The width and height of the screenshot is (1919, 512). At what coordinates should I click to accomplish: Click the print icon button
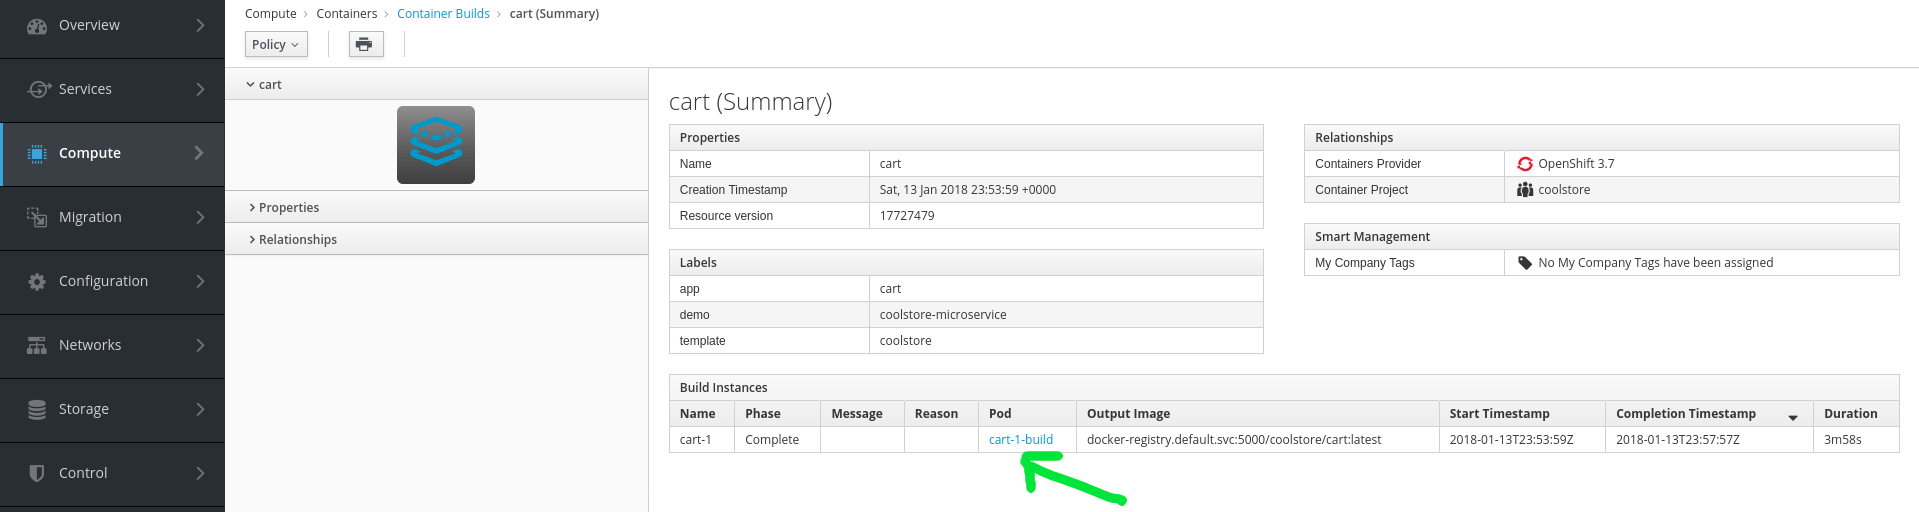365,44
